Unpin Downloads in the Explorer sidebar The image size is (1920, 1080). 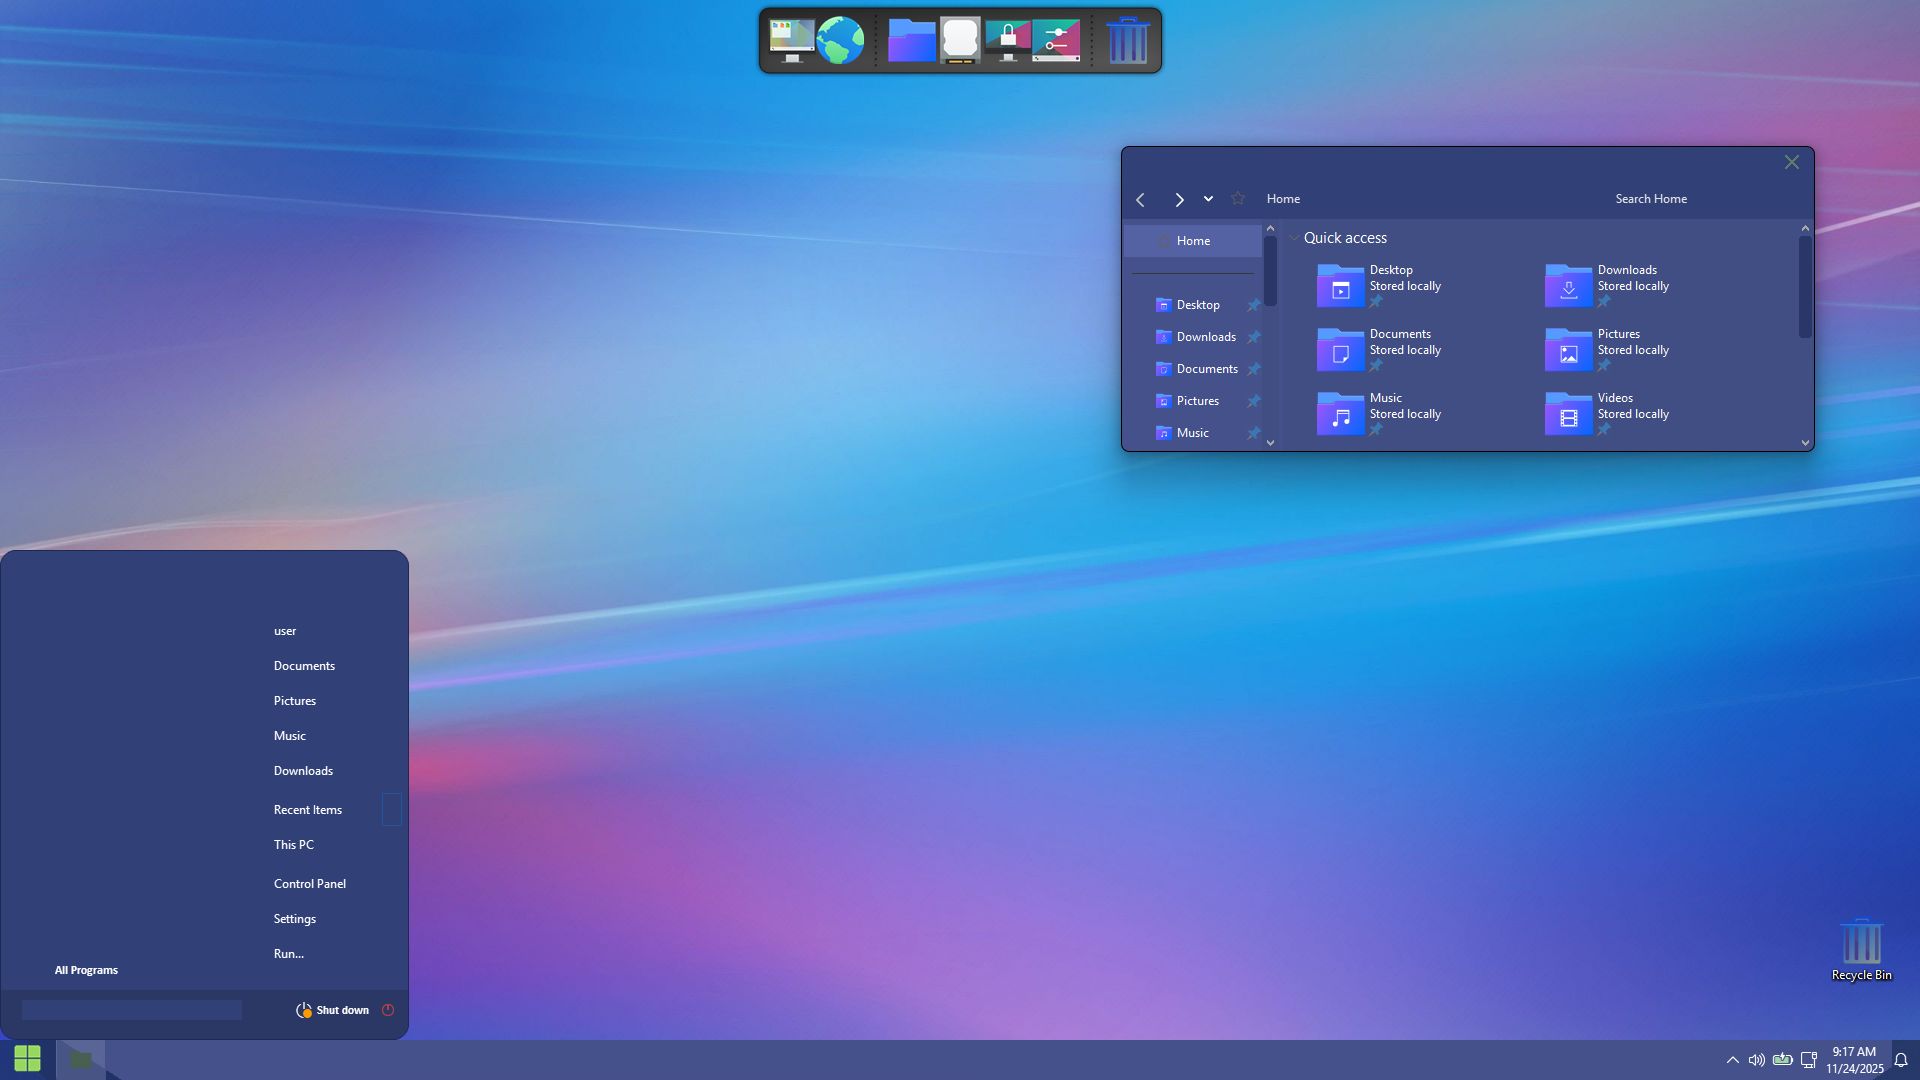coord(1253,338)
